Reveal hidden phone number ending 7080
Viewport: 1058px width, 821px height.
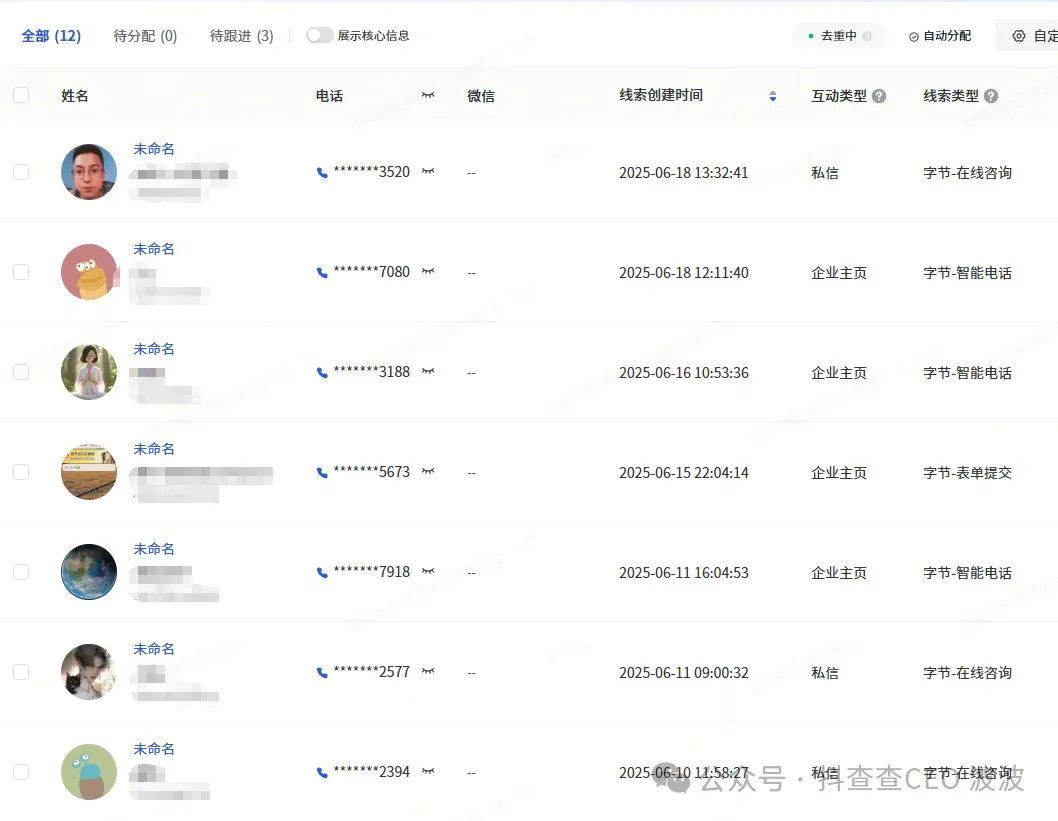tap(429, 272)
